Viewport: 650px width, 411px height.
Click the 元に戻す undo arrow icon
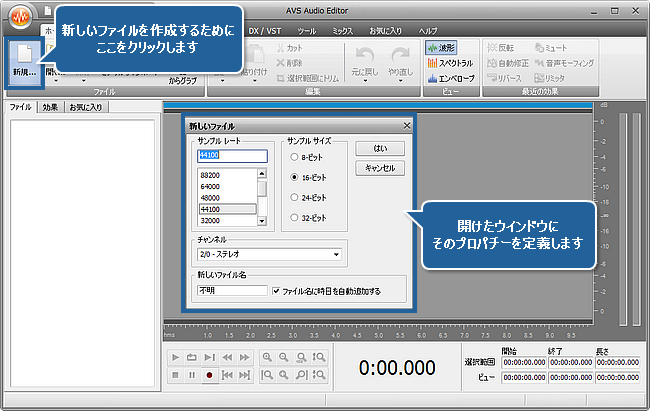365,55
